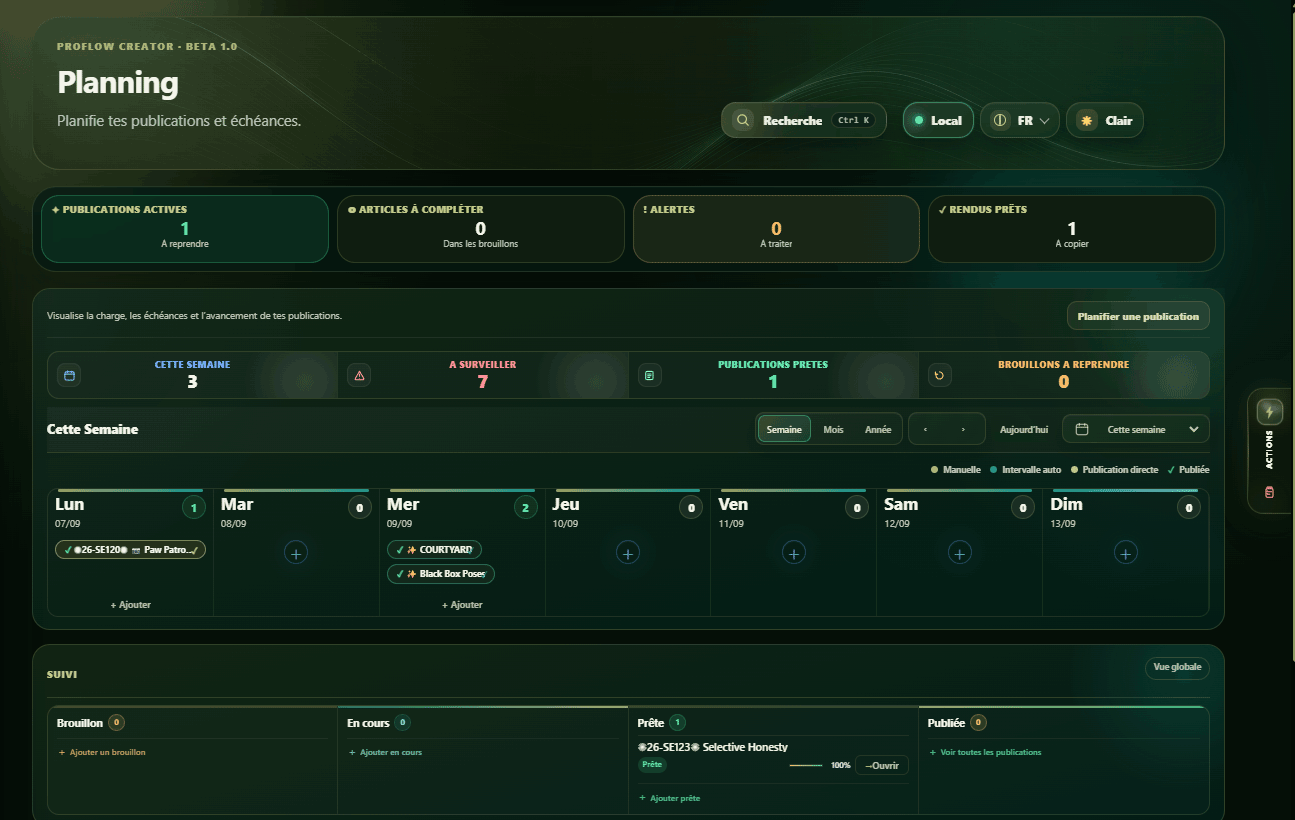1295x820 pixels.
Task: Open the FR language dropdown
Action: [x=1020, y=120]
